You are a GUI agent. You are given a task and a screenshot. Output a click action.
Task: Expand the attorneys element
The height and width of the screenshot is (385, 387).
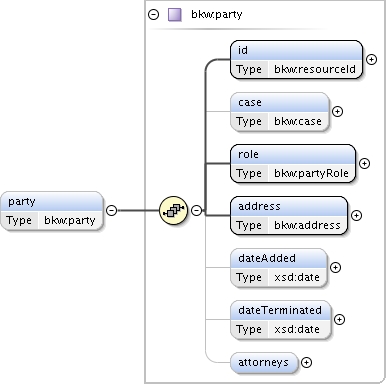pos(306,362)
